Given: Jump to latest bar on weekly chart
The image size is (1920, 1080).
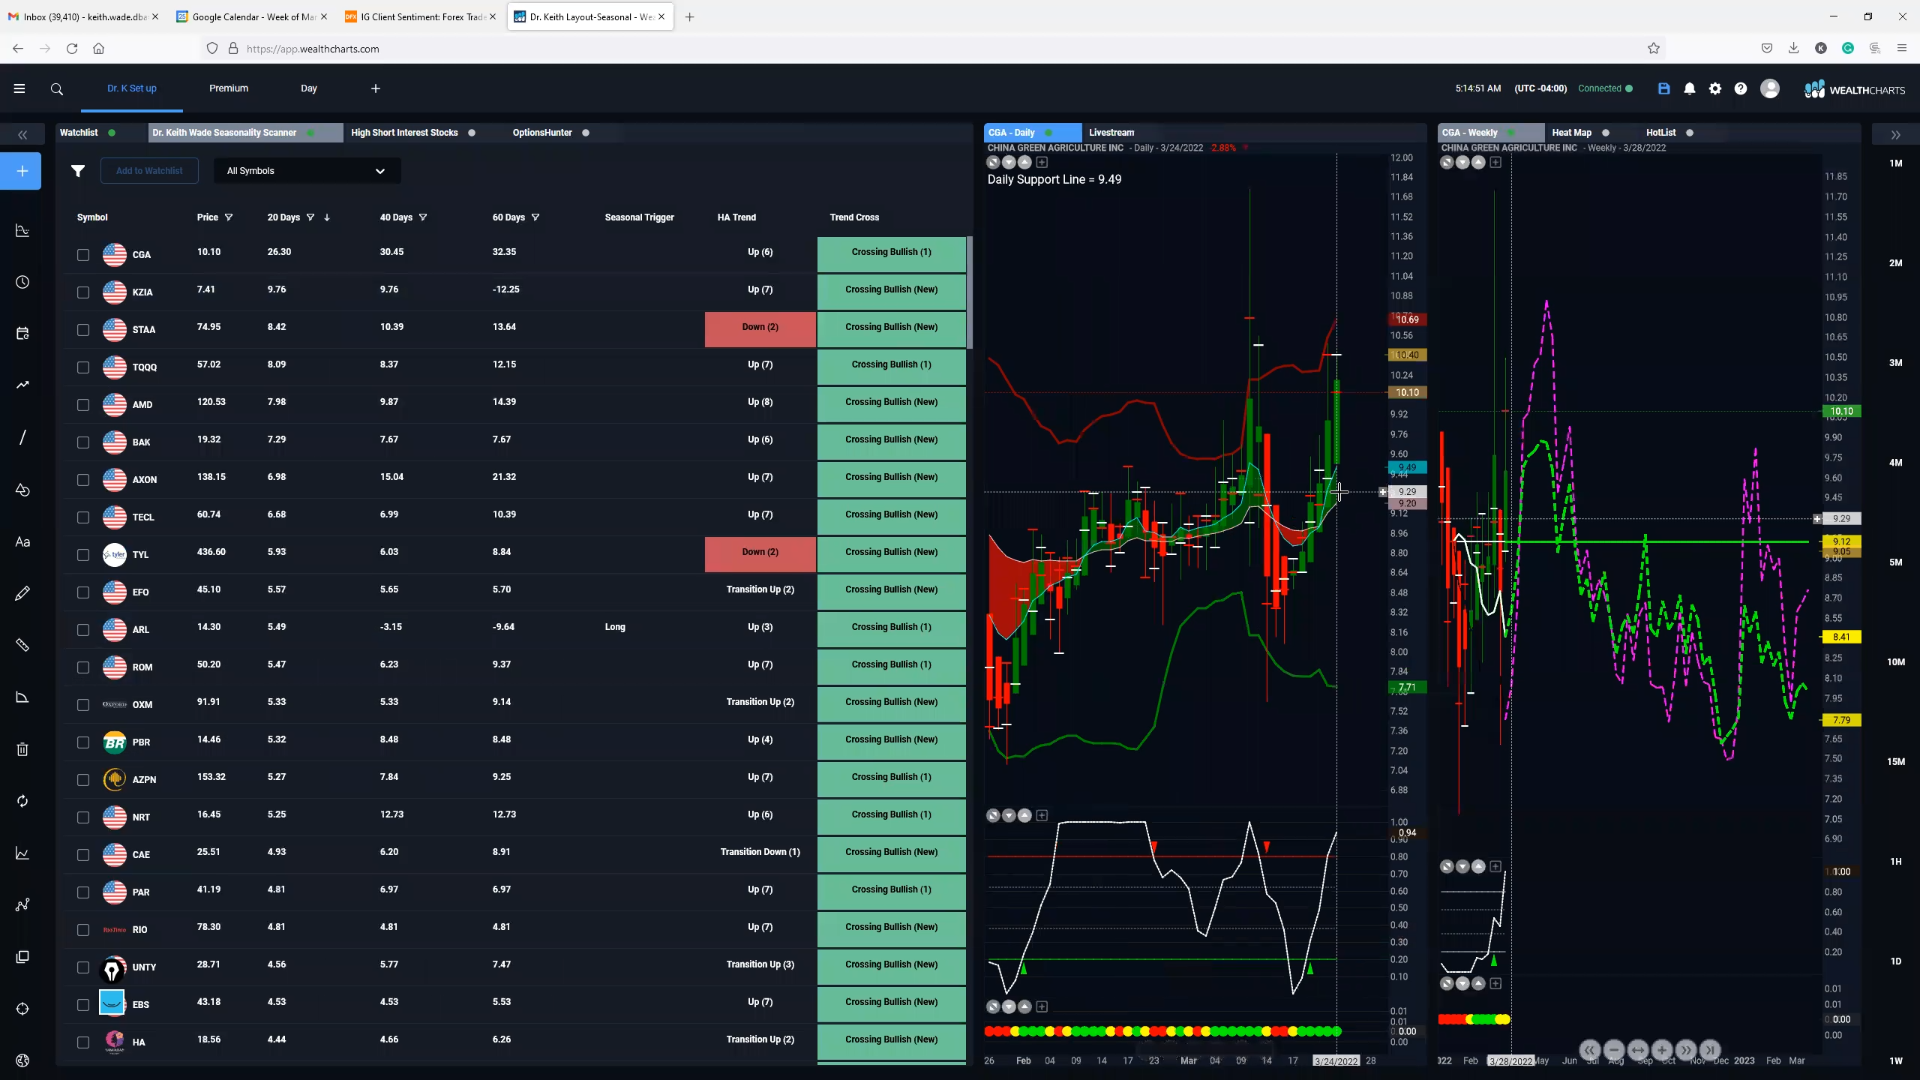Looking at the screenshot, I should click(x=1710, y=1050).
